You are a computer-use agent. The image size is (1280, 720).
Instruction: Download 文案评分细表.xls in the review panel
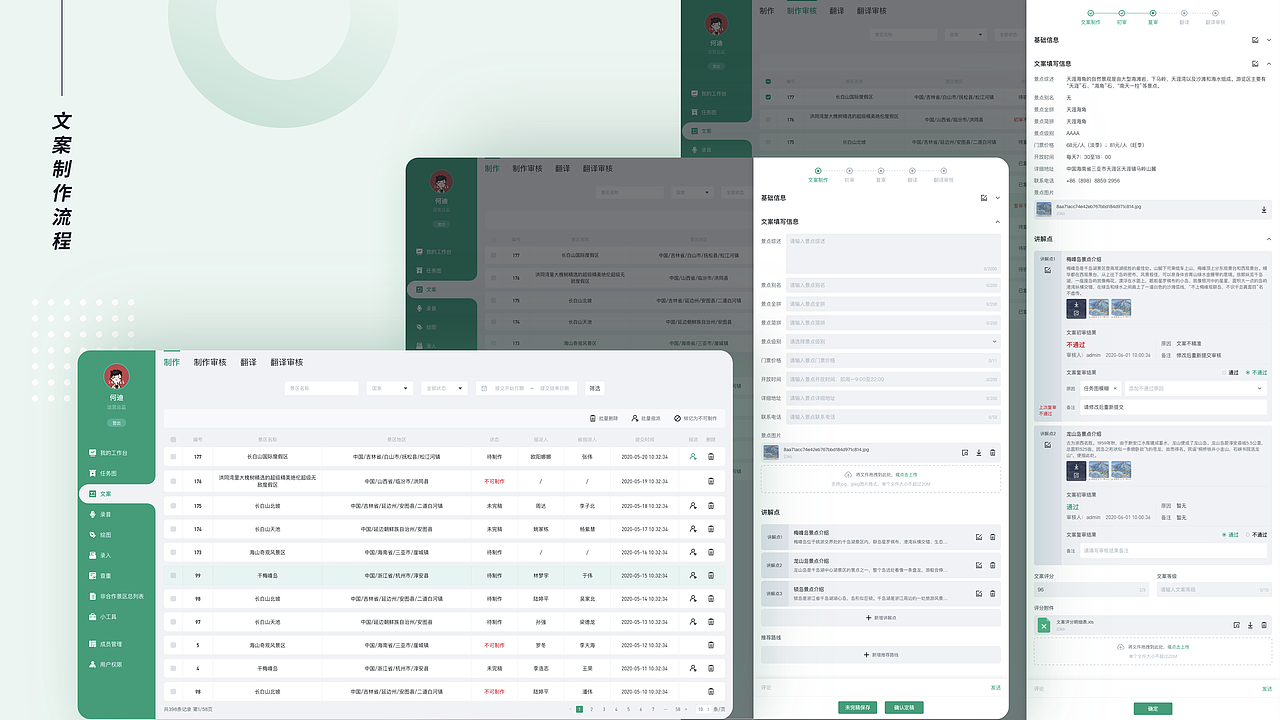(1251, 625)
